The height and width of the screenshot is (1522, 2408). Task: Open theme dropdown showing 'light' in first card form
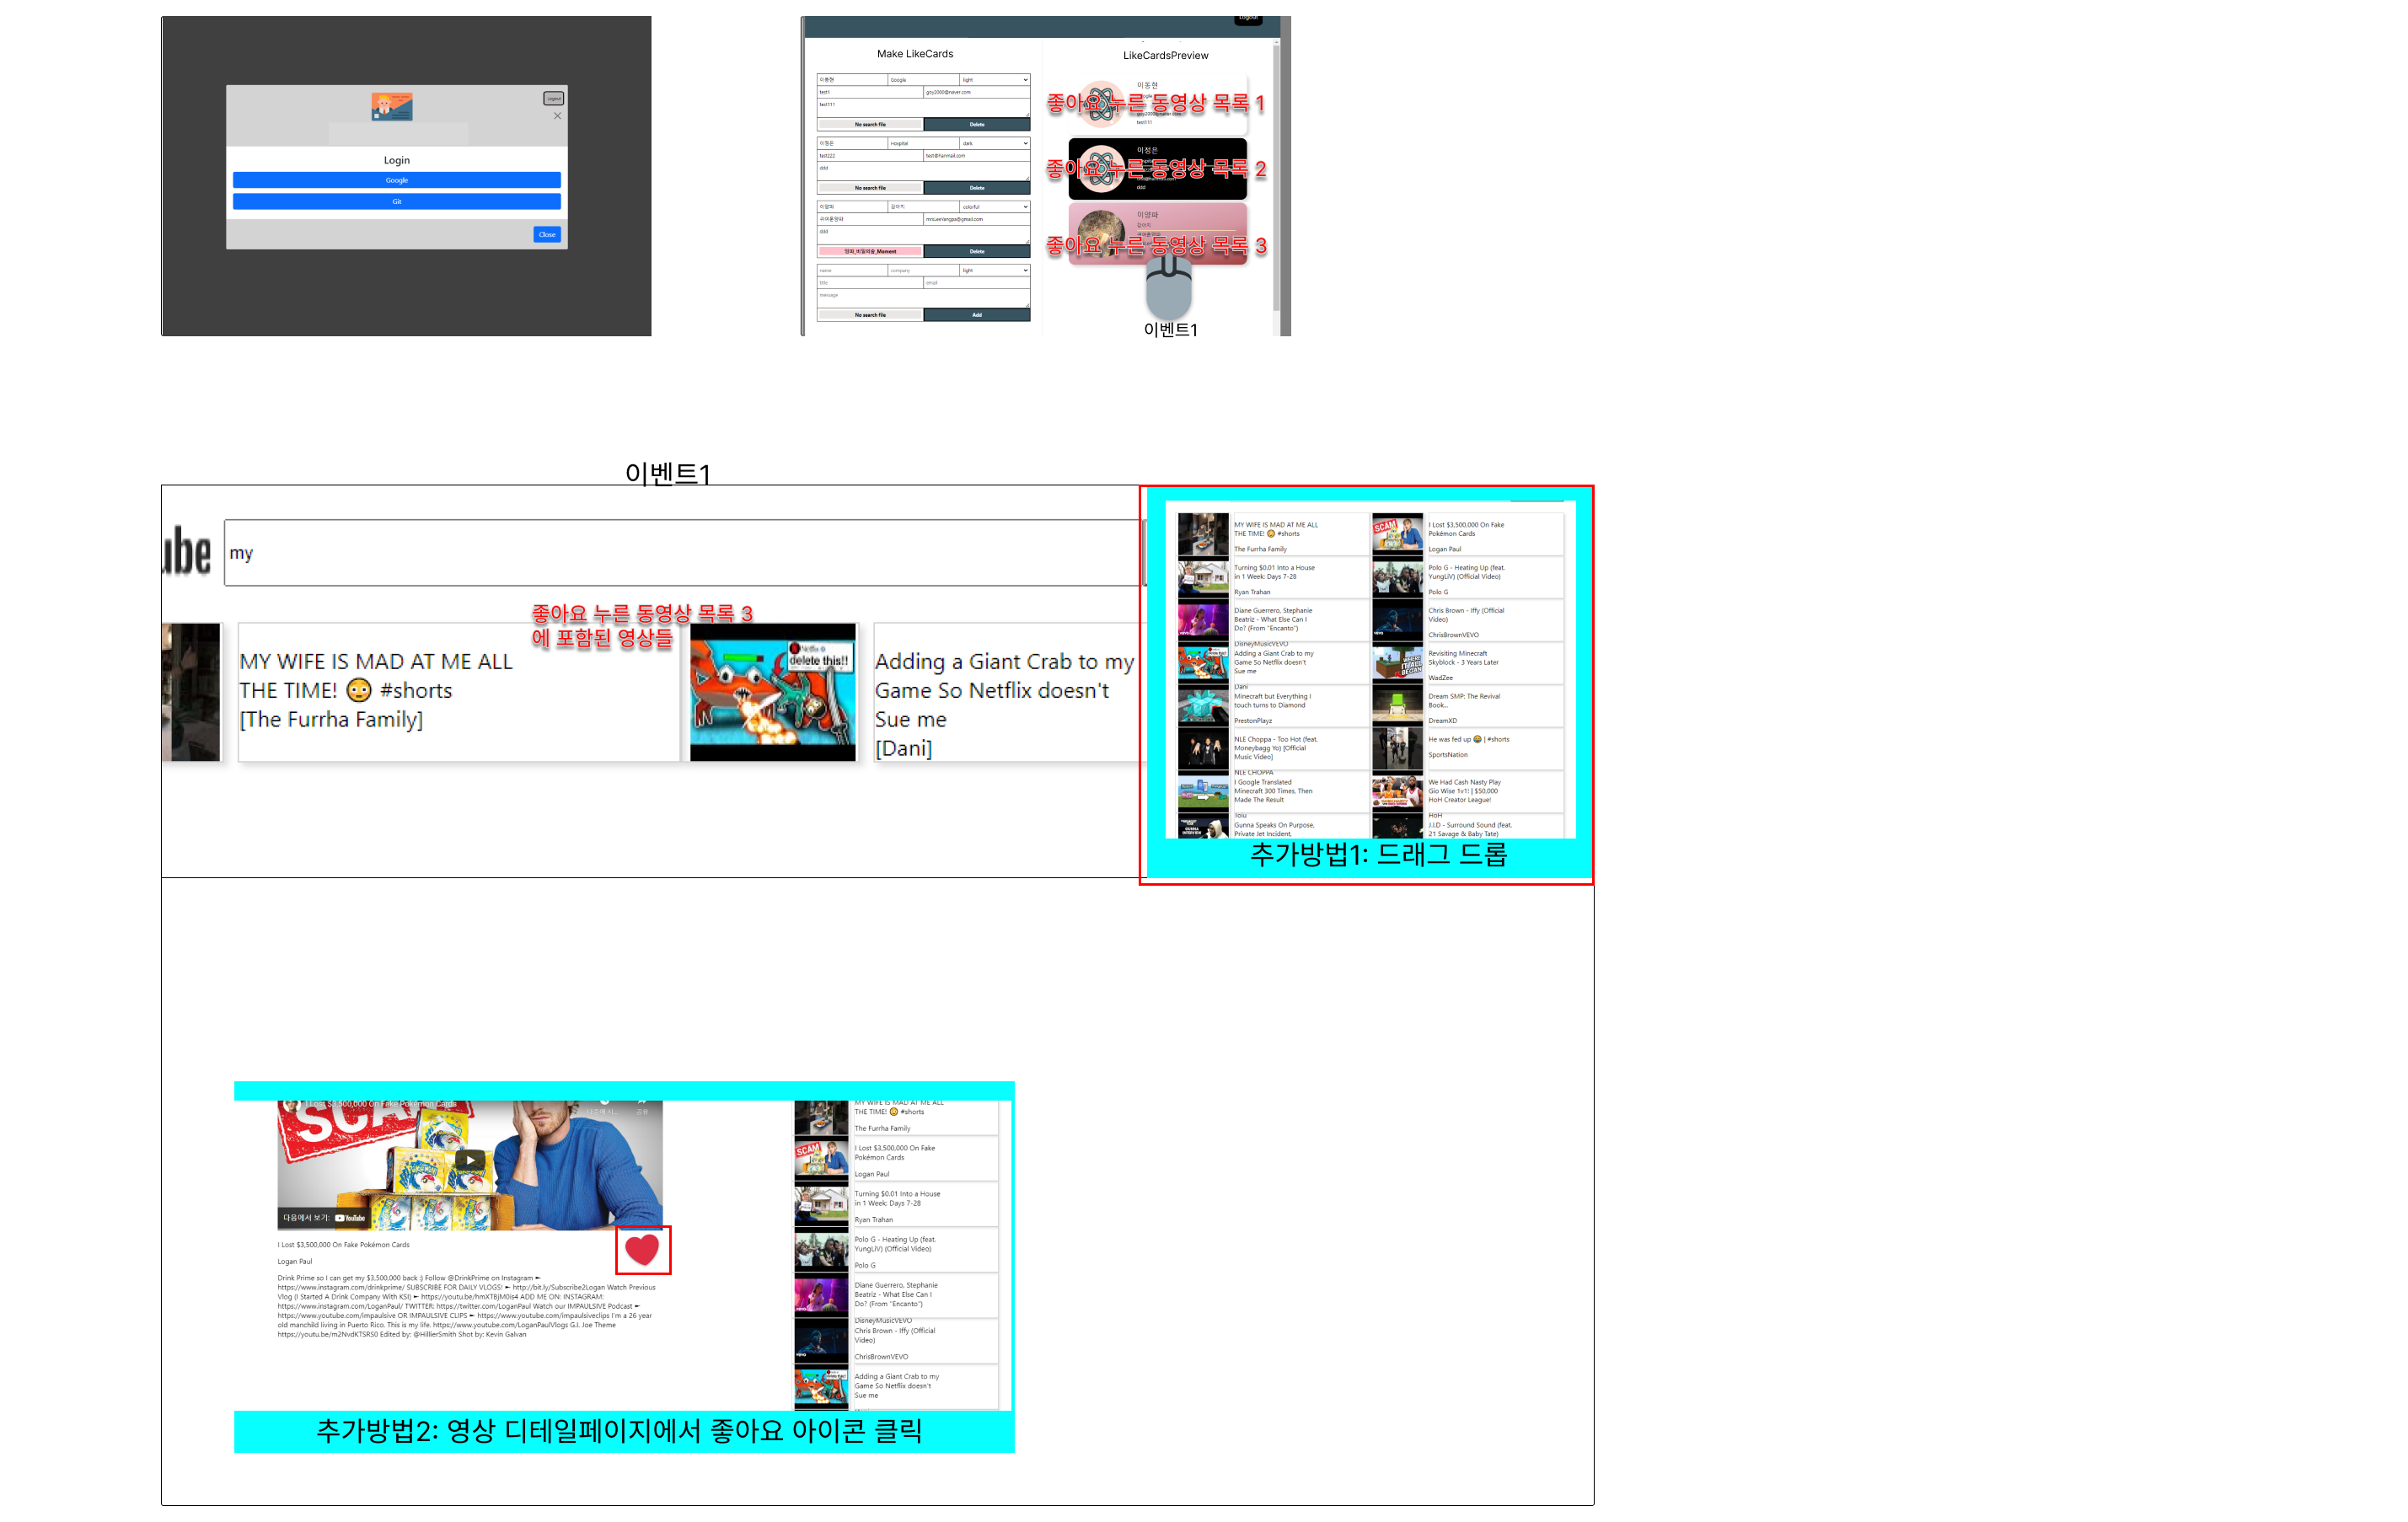(994, 80)
